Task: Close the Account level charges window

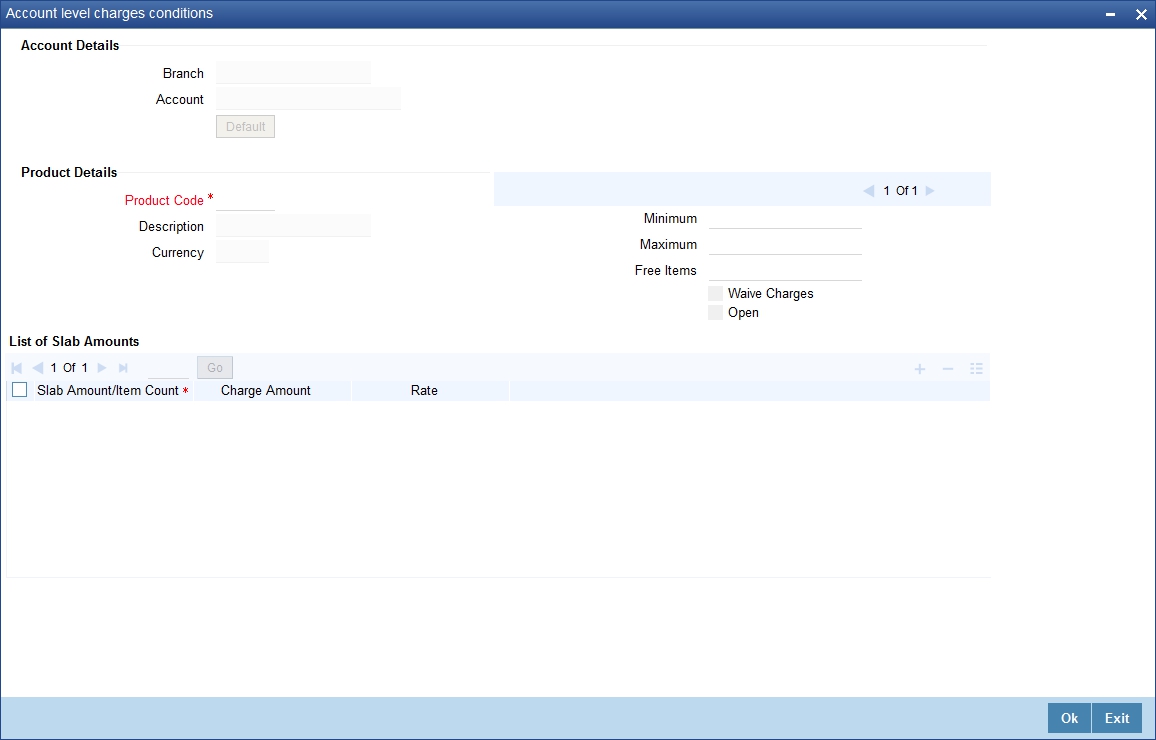Action: coord(1141,14)
